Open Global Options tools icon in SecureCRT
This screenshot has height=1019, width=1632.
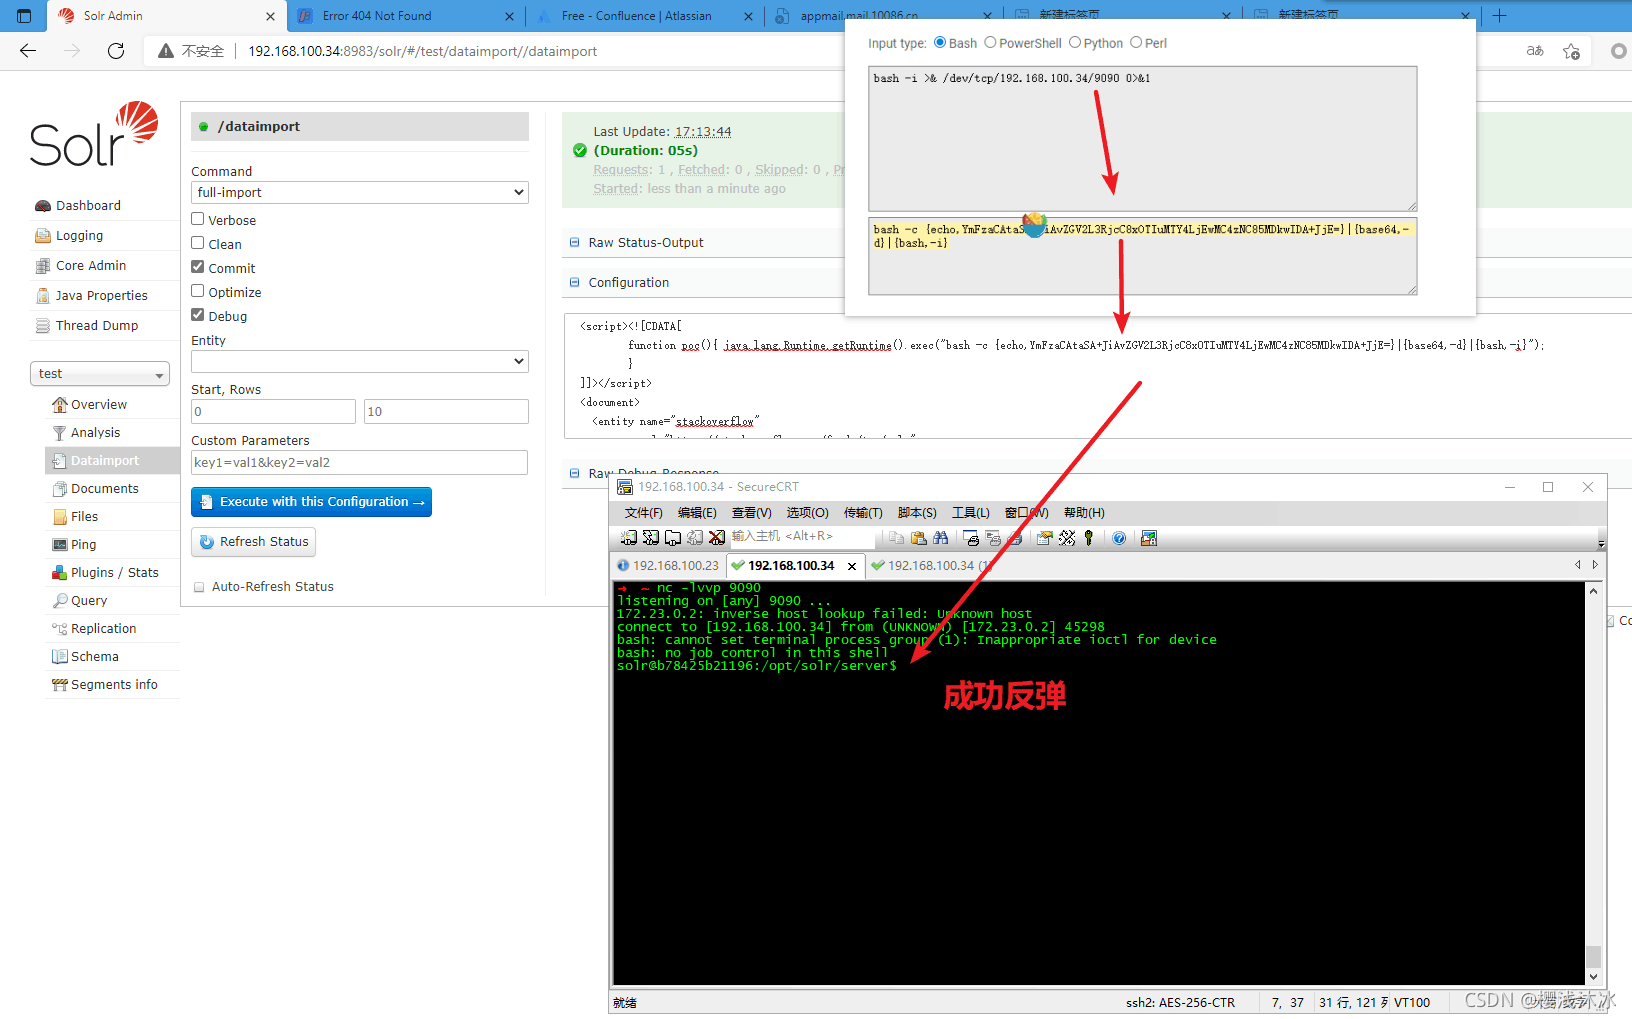coord(1067,538)
